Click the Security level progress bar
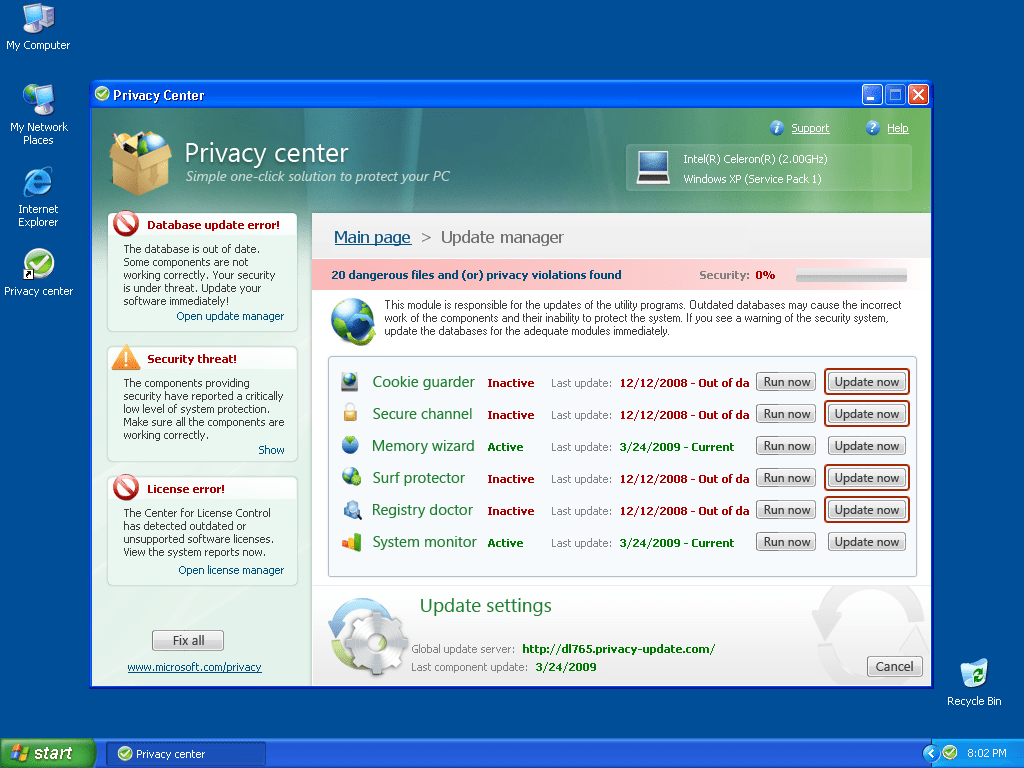 pyautogui.click(x=851, y=275)
